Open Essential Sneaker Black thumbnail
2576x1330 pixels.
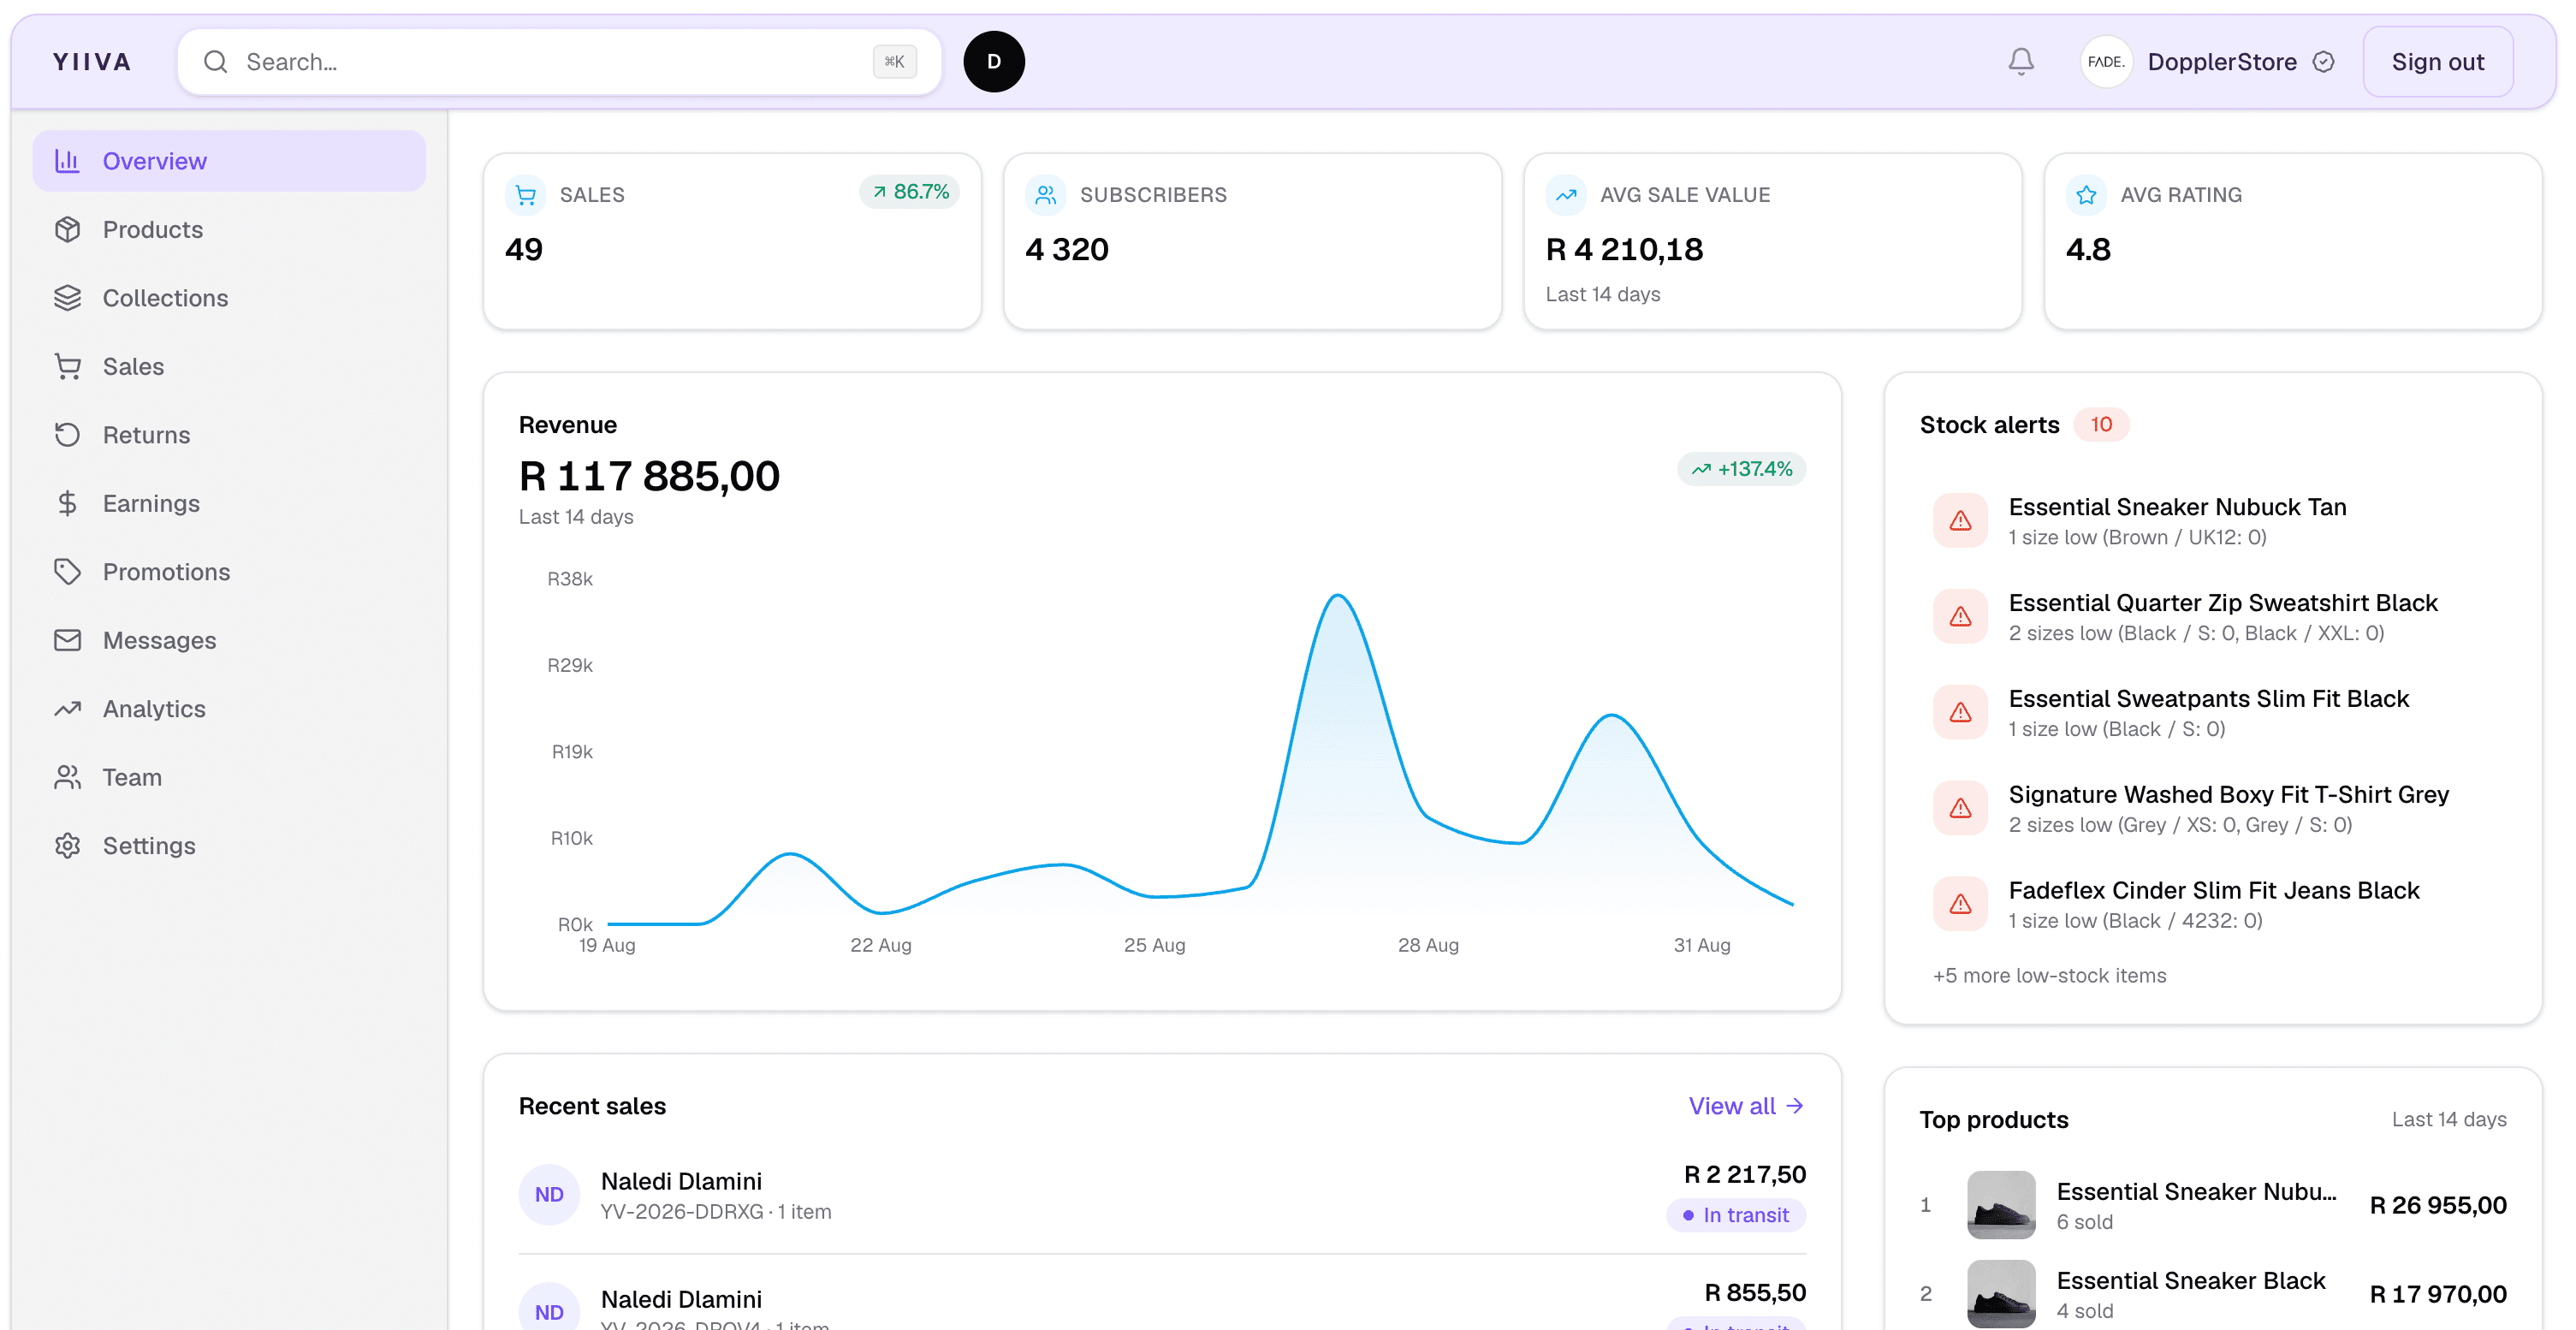click(x=2001, y=1294)
